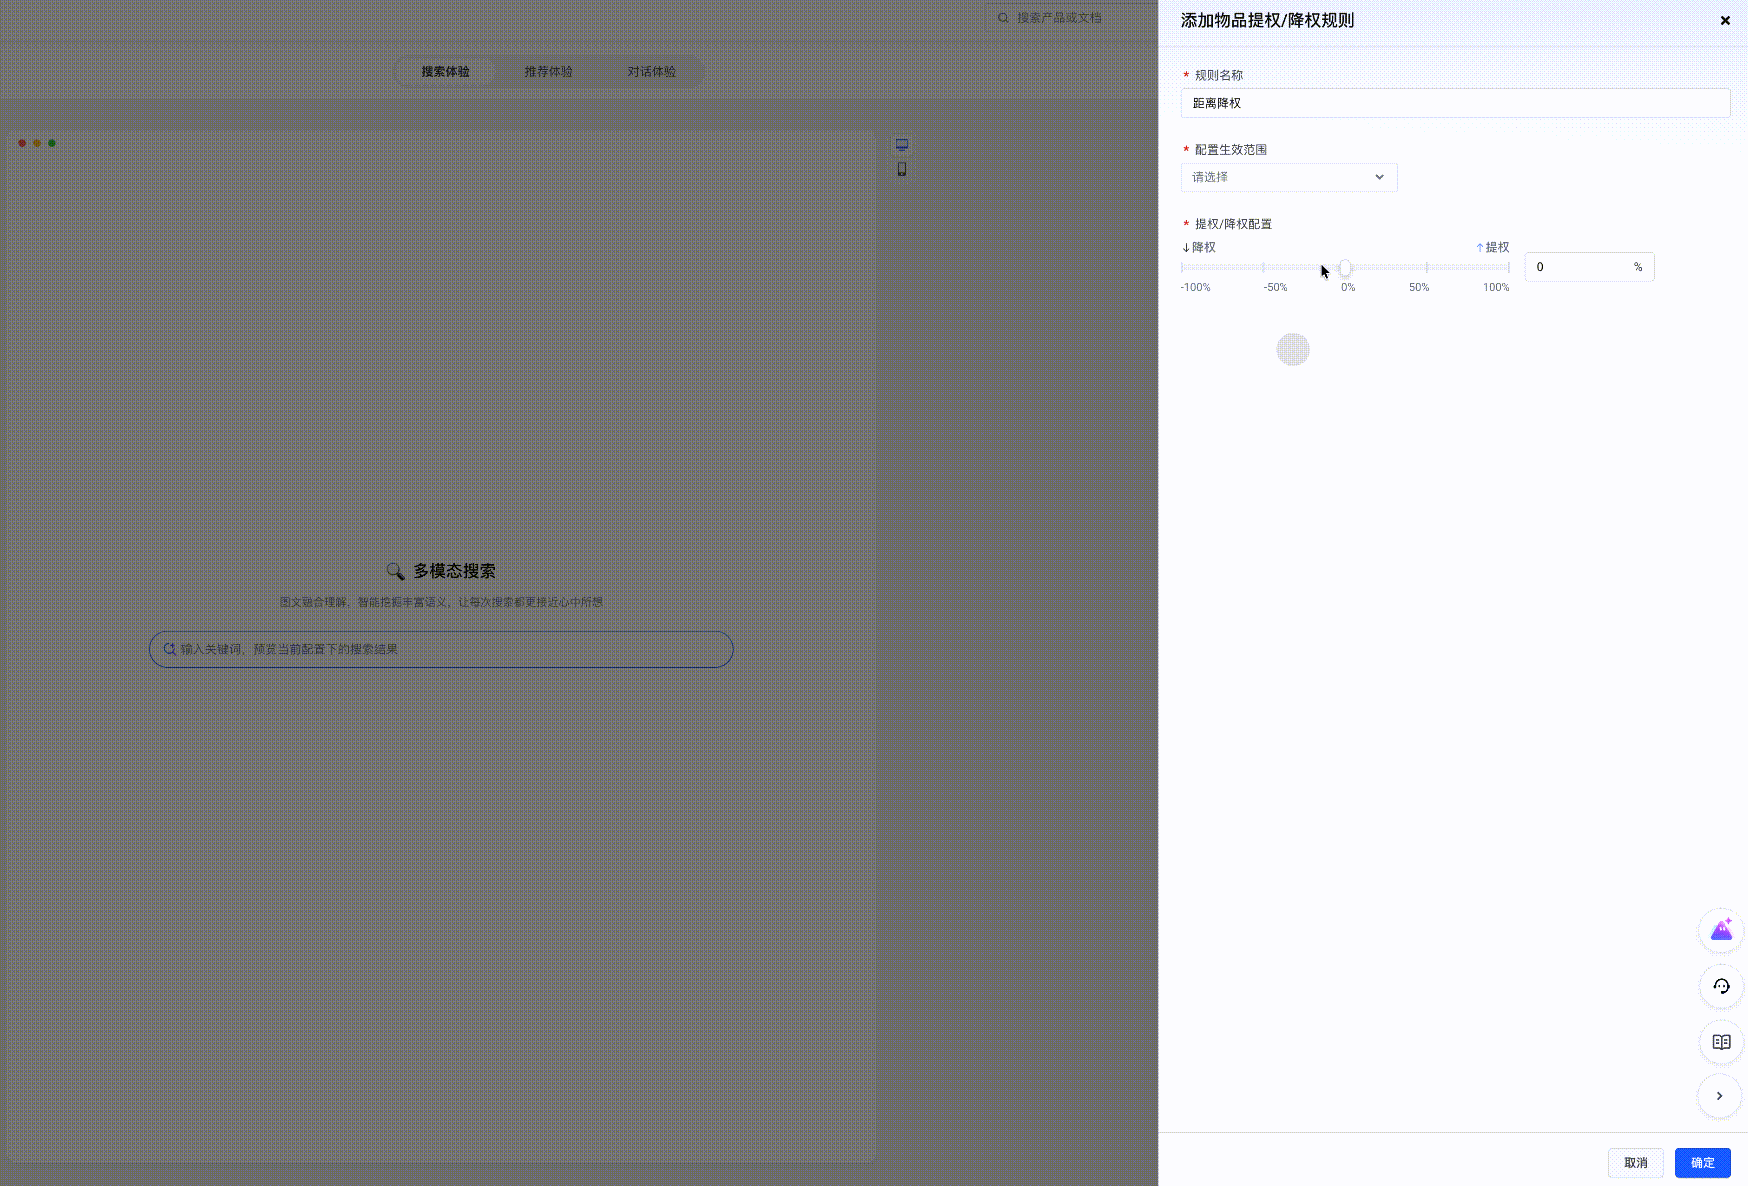Click the 搜索产品或文档 search box

[1074, 18]
